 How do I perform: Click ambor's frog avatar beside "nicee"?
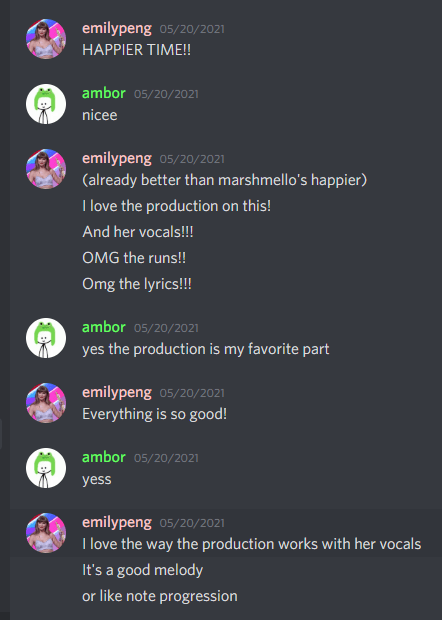tap(46, 104)
